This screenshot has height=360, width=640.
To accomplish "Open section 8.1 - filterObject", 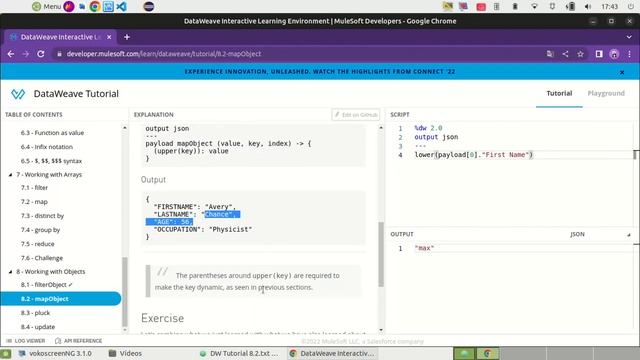I will [47, 284].
